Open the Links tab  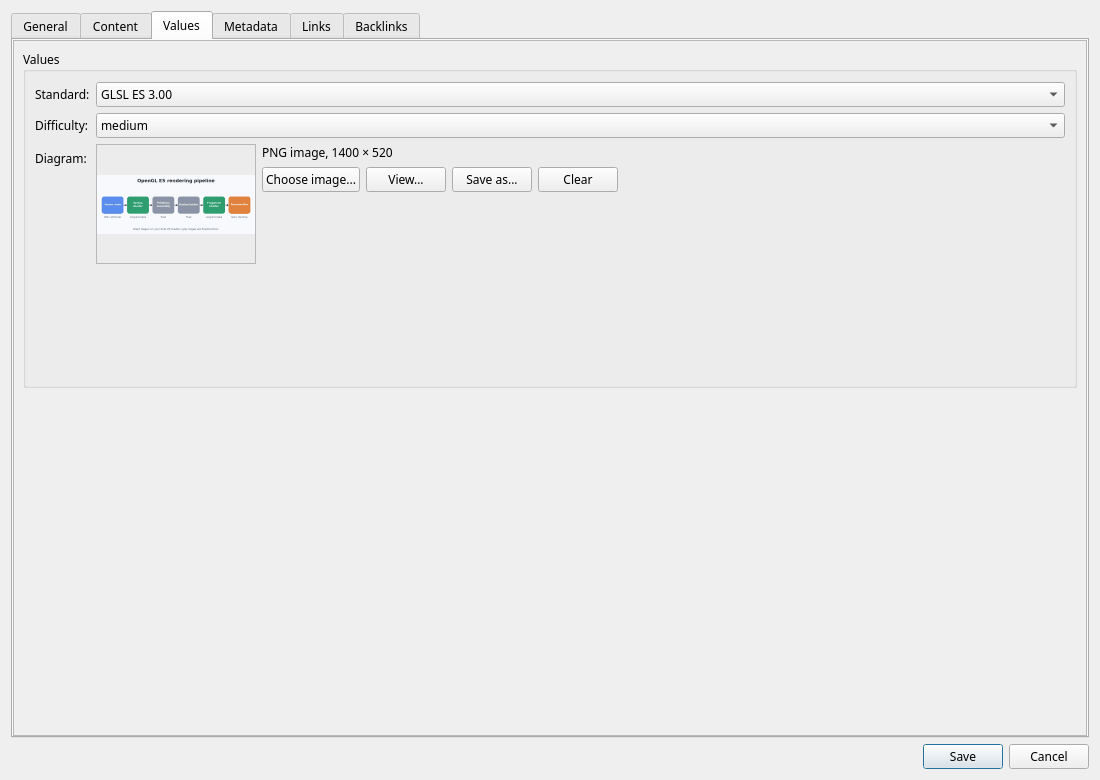coord(316,27)
